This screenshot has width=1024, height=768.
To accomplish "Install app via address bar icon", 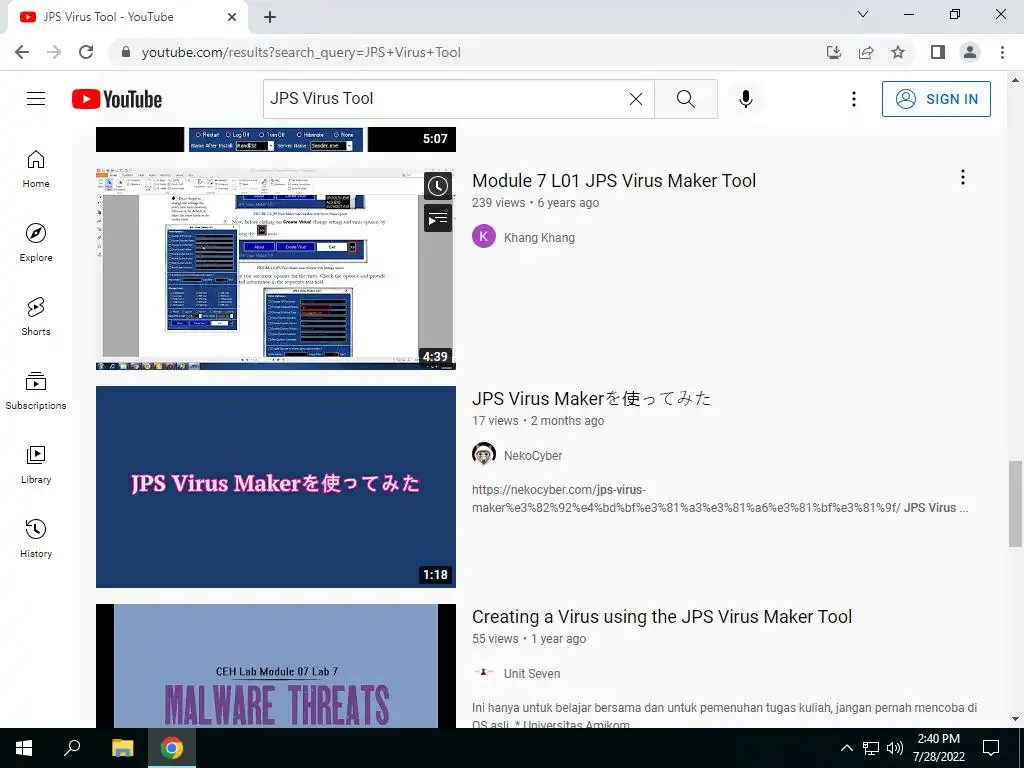I will (834, 52).
